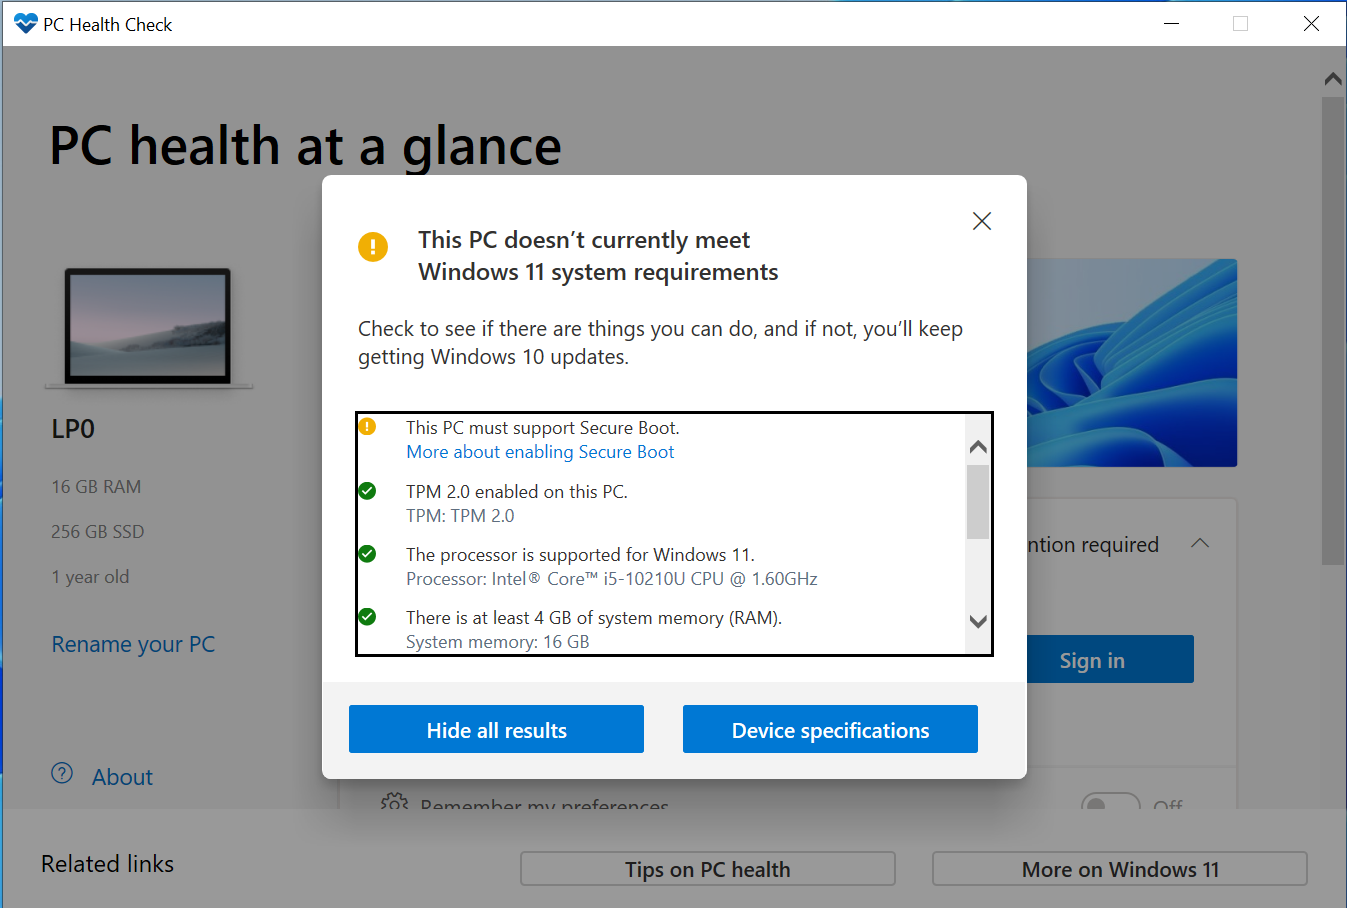The image size is (1347, 908).
Task: Click the results list scroll down arrow
Action: 978,622
